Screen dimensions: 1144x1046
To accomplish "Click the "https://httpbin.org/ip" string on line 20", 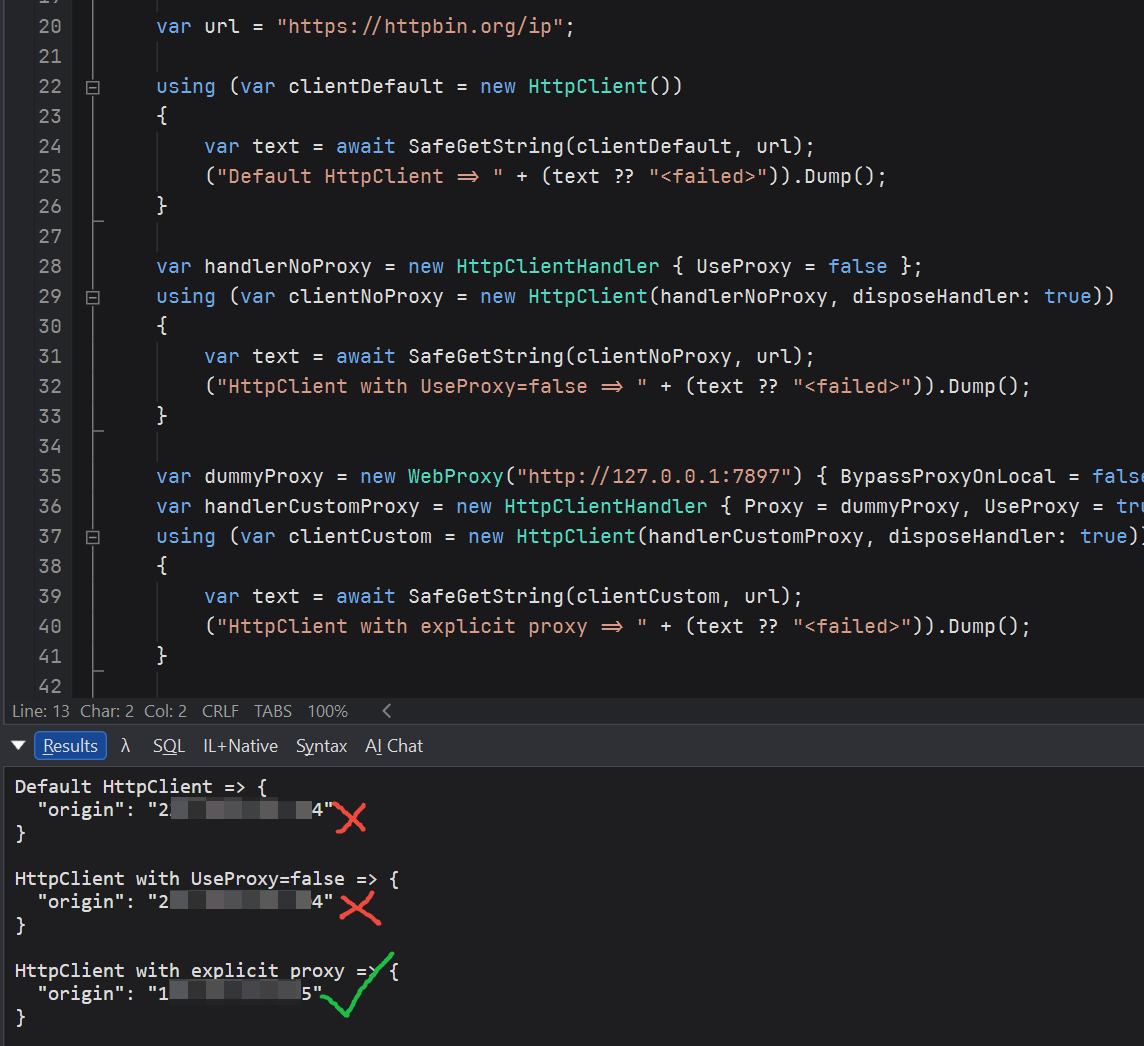I will tap(420, 27).
